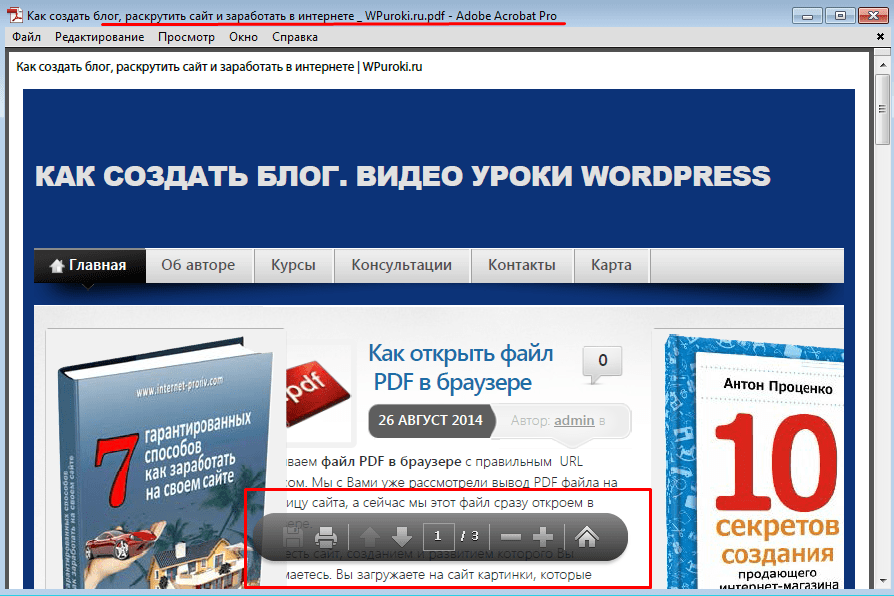Click the save (floppy disk) icon in floating toolbar
The height and width of the screenshot is (596, 894).
click(x=292, y=537)
